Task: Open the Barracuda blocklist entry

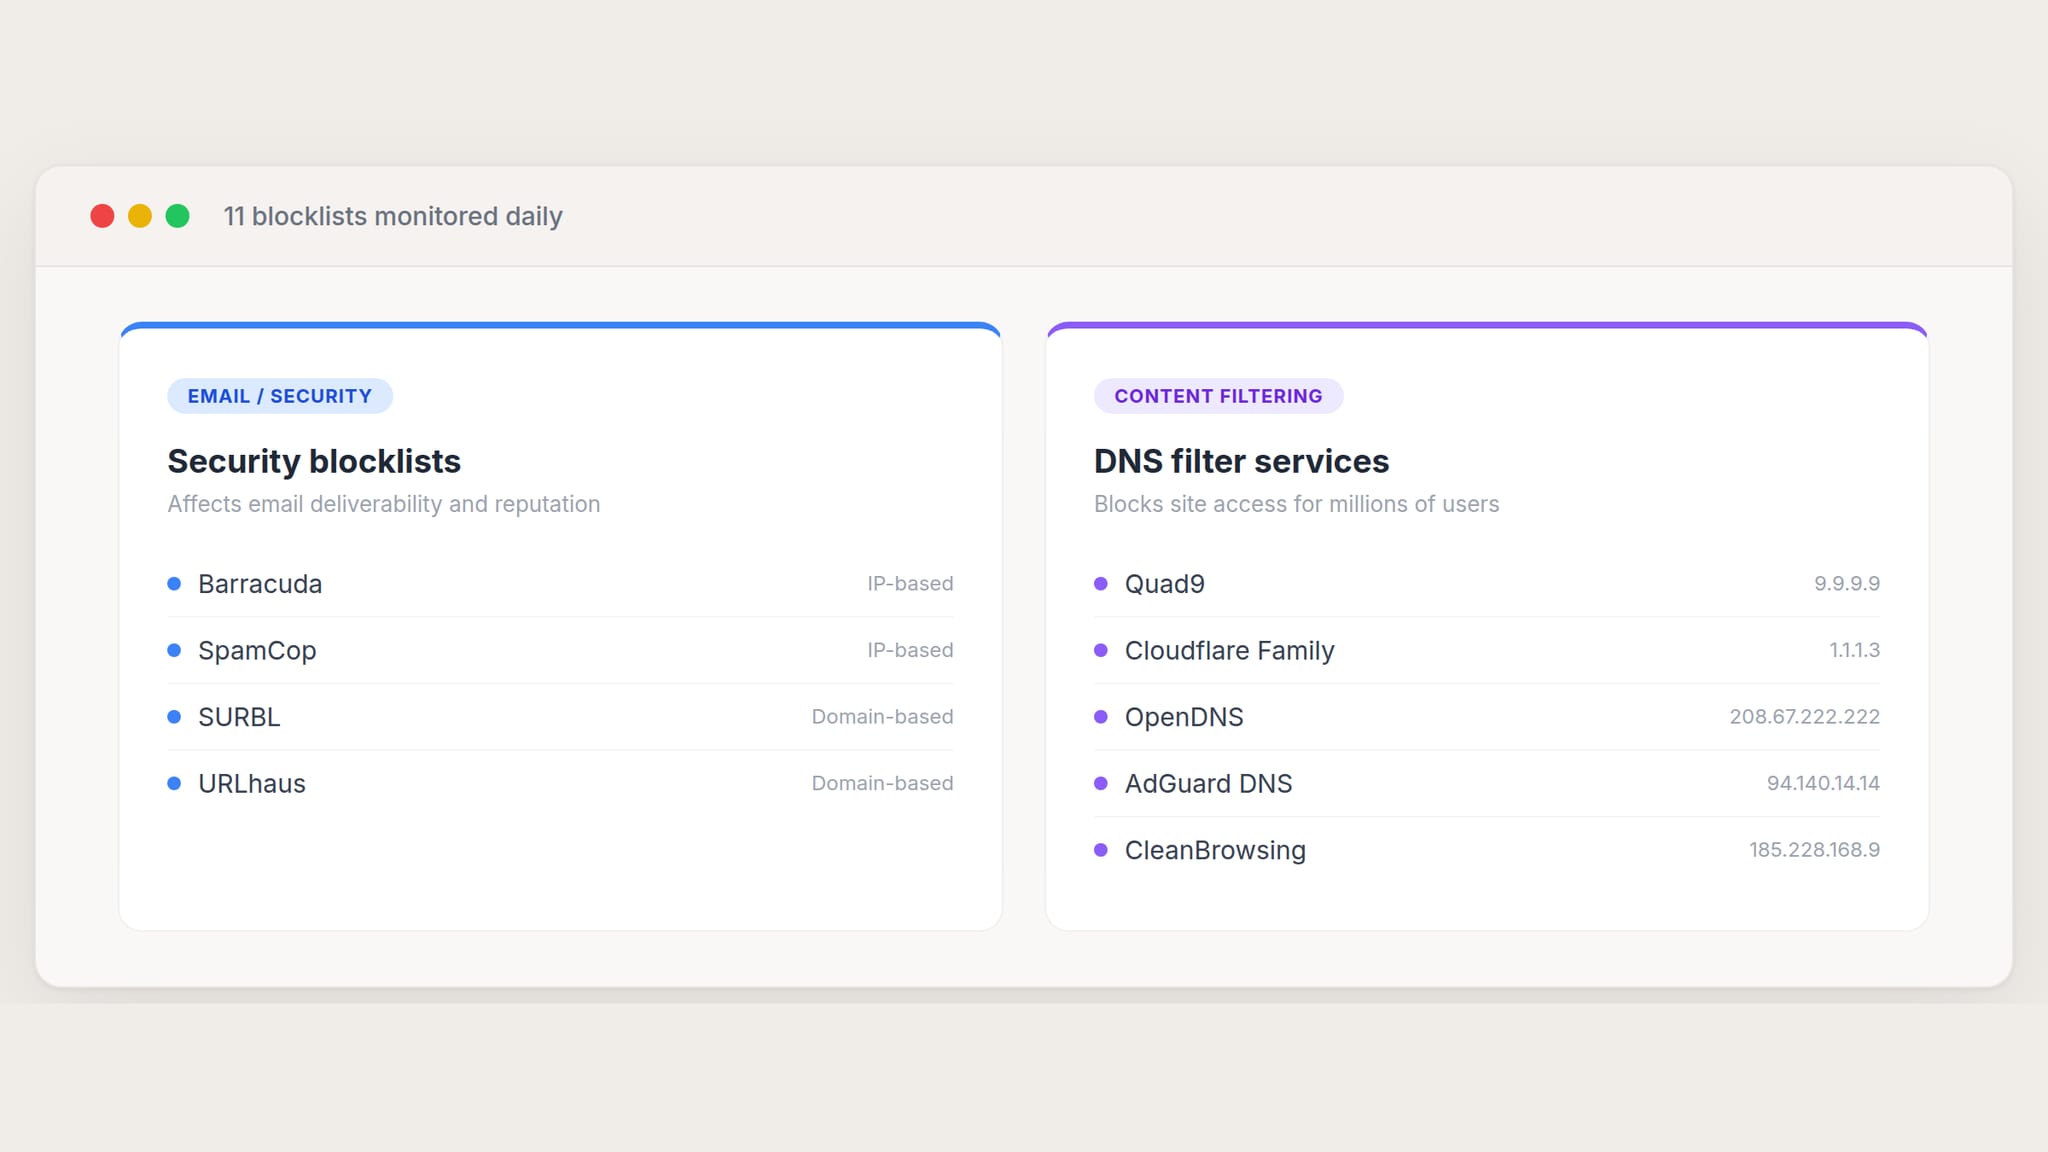Action: tap(260, 584)
